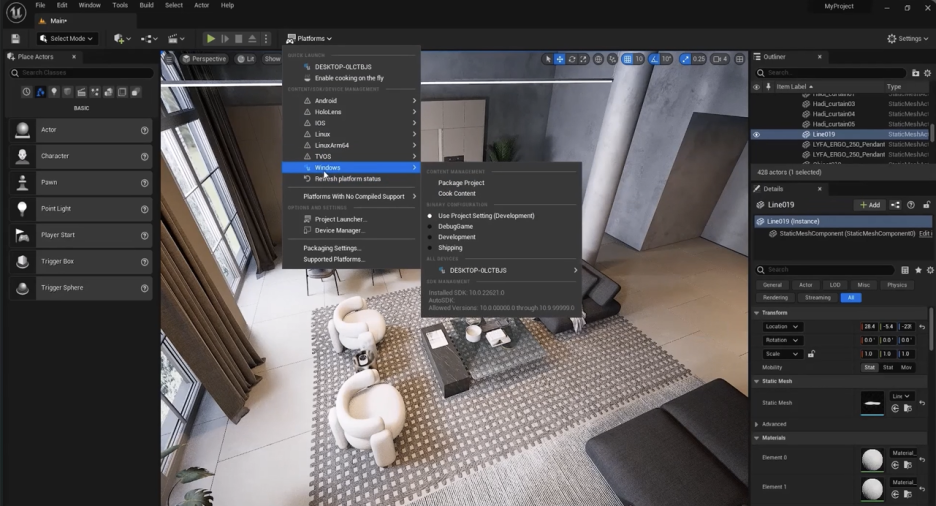Lock the Details panel selection
This screenshot has width=936, height=506.
pos(926,205)
